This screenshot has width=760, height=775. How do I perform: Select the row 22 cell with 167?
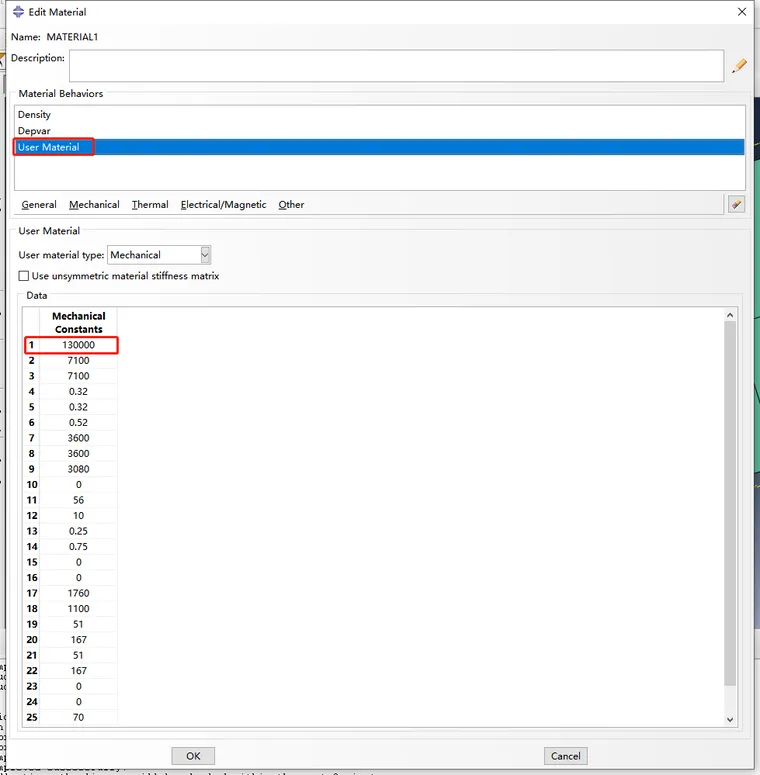[x=79, y=671]
